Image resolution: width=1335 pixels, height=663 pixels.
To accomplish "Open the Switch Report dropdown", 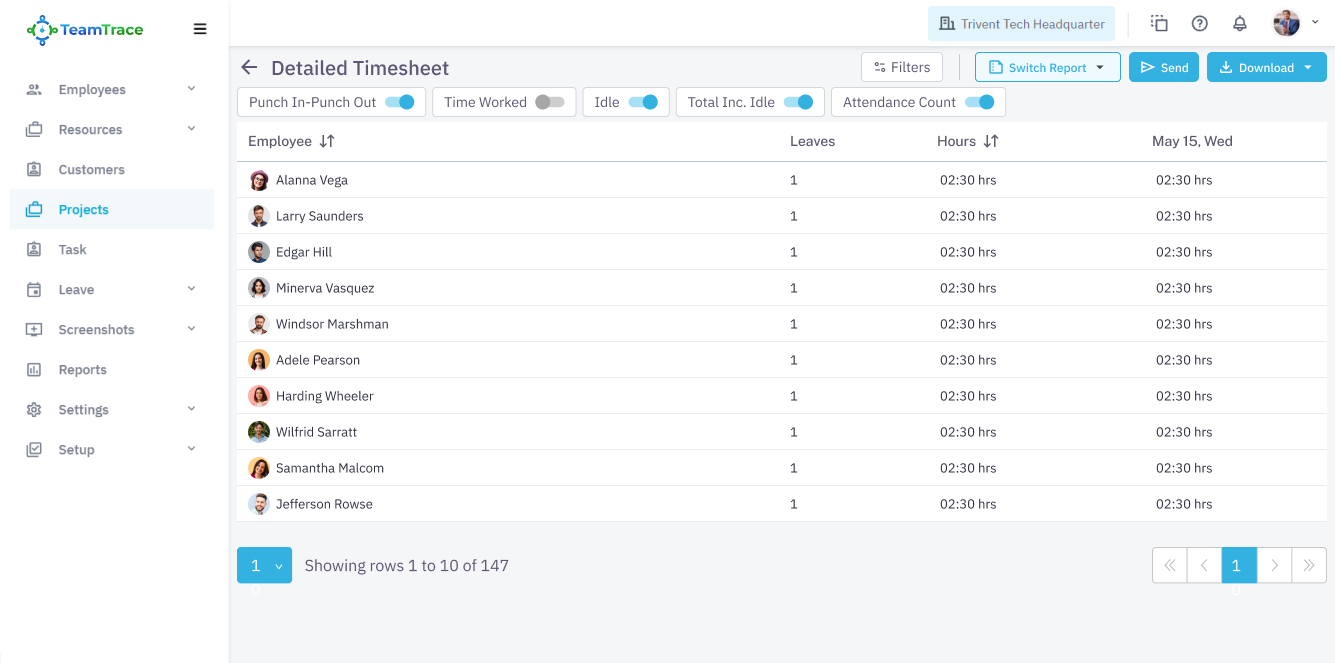I will click(1047, 68).
